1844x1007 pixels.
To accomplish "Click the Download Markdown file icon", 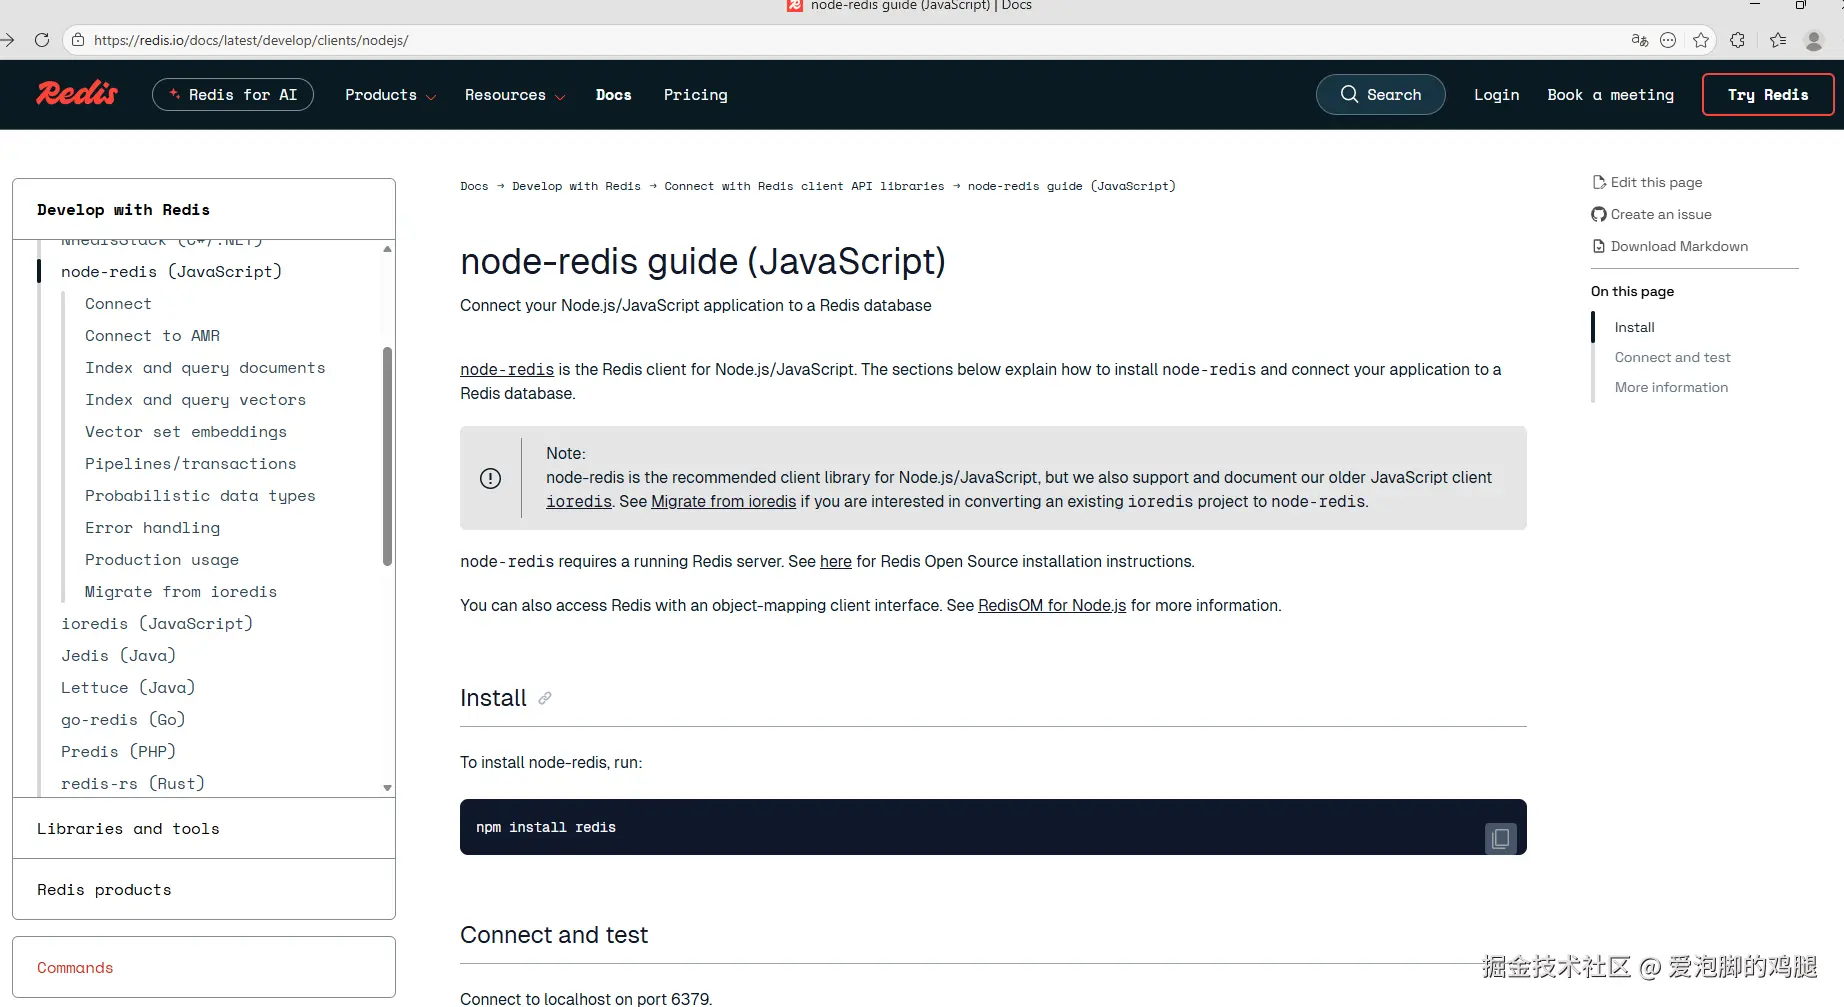I will (1599, 246).
